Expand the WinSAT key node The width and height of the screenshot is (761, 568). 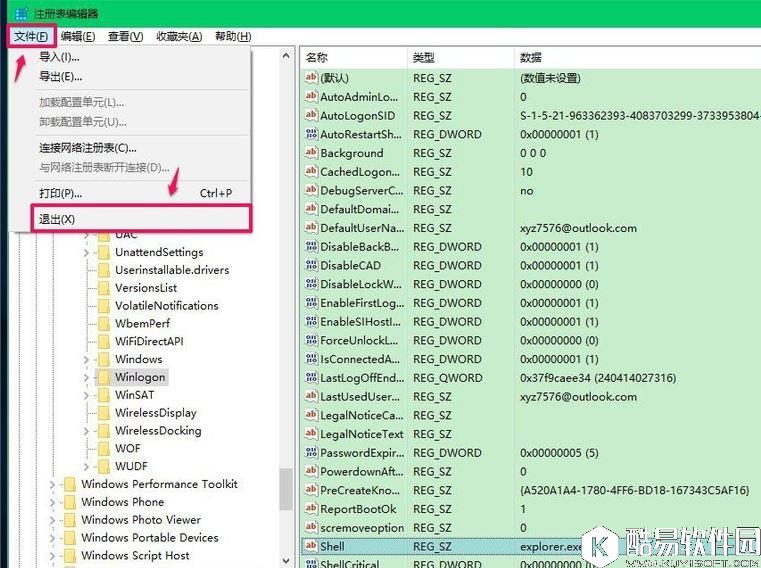86,395
